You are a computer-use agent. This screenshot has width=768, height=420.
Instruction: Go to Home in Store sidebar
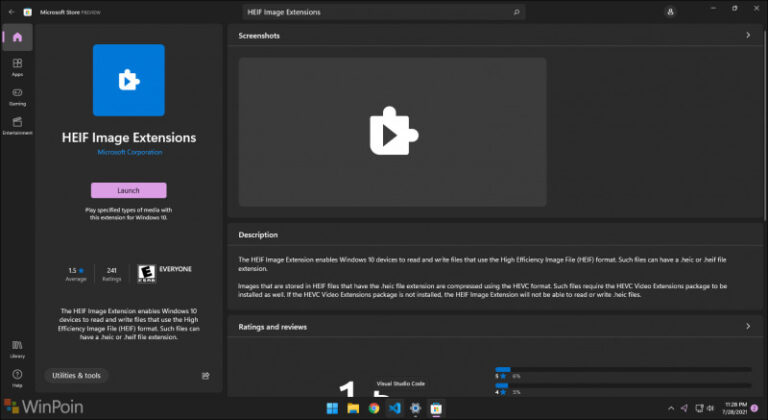(x=17, y=38)
